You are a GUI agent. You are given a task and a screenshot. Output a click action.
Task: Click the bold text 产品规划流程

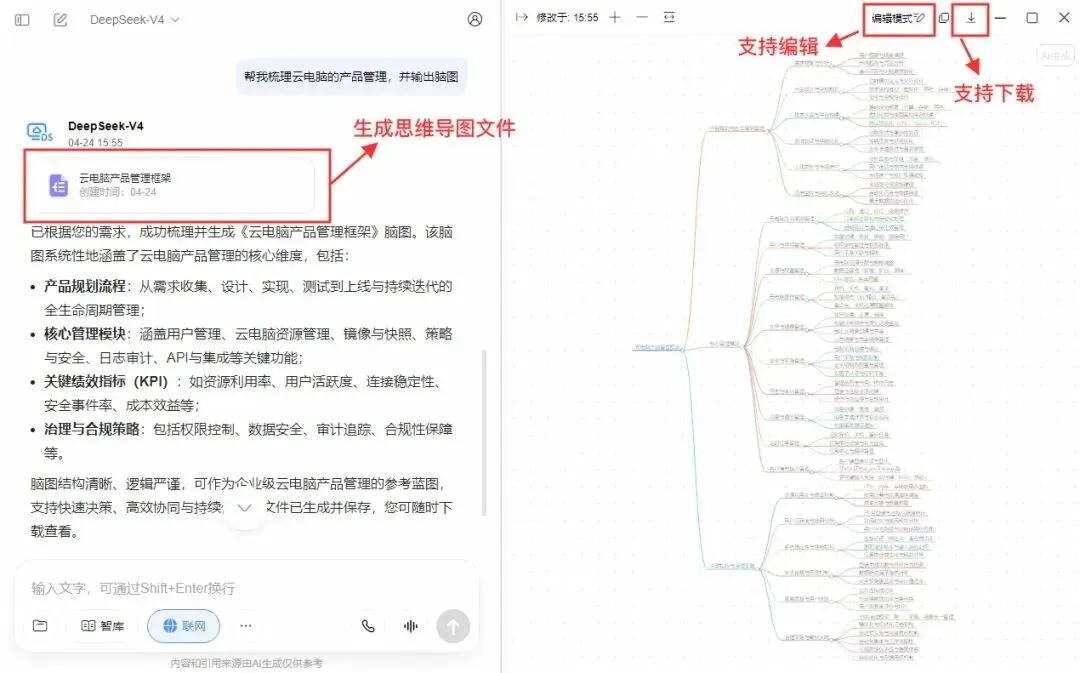tap(85, 286)
